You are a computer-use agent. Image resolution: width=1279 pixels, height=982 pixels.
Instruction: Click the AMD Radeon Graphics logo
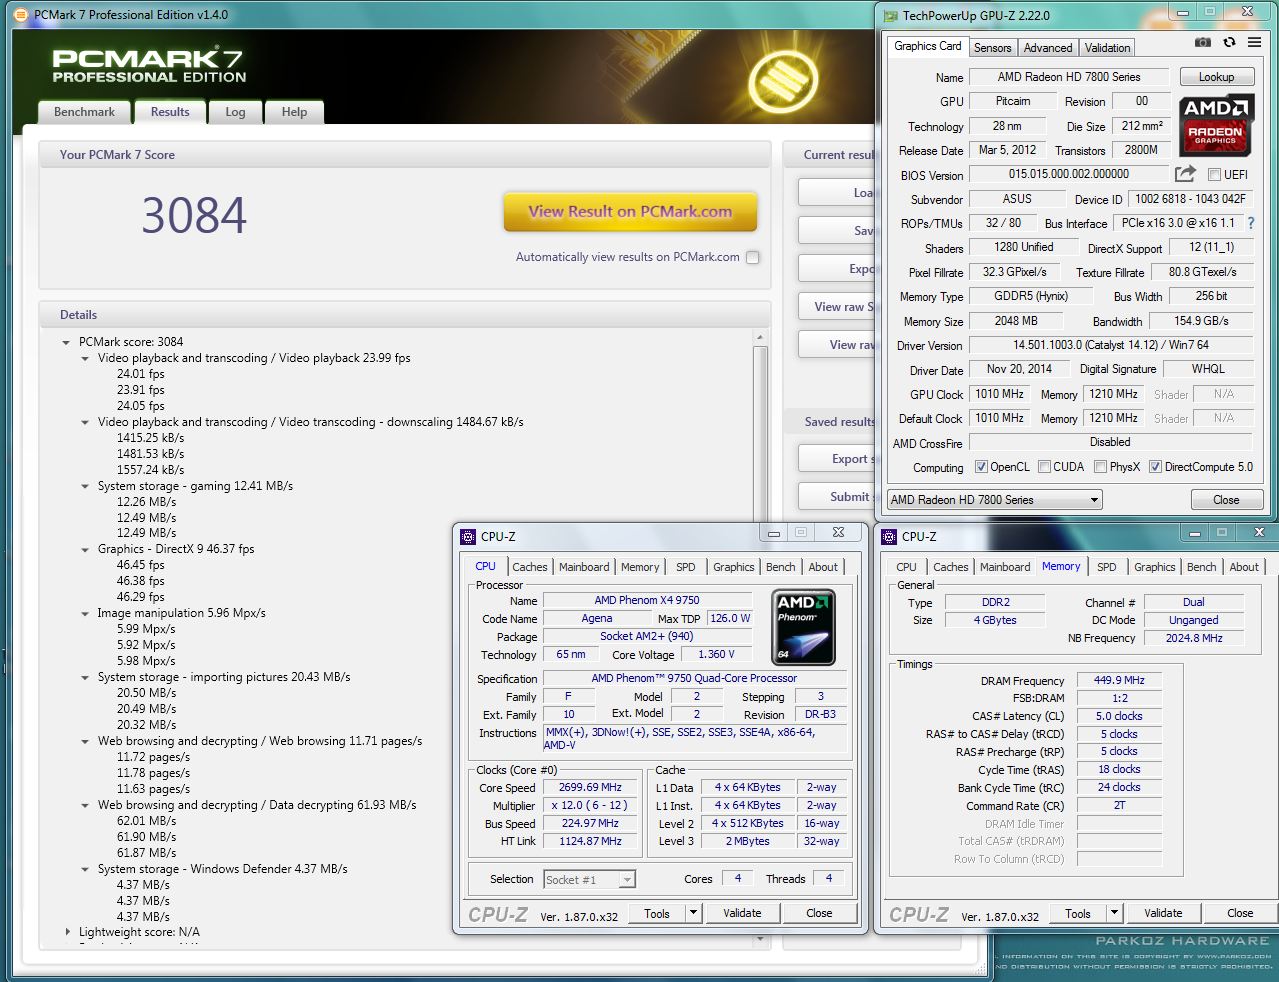pyautogui.click(x=1215, y=124)
